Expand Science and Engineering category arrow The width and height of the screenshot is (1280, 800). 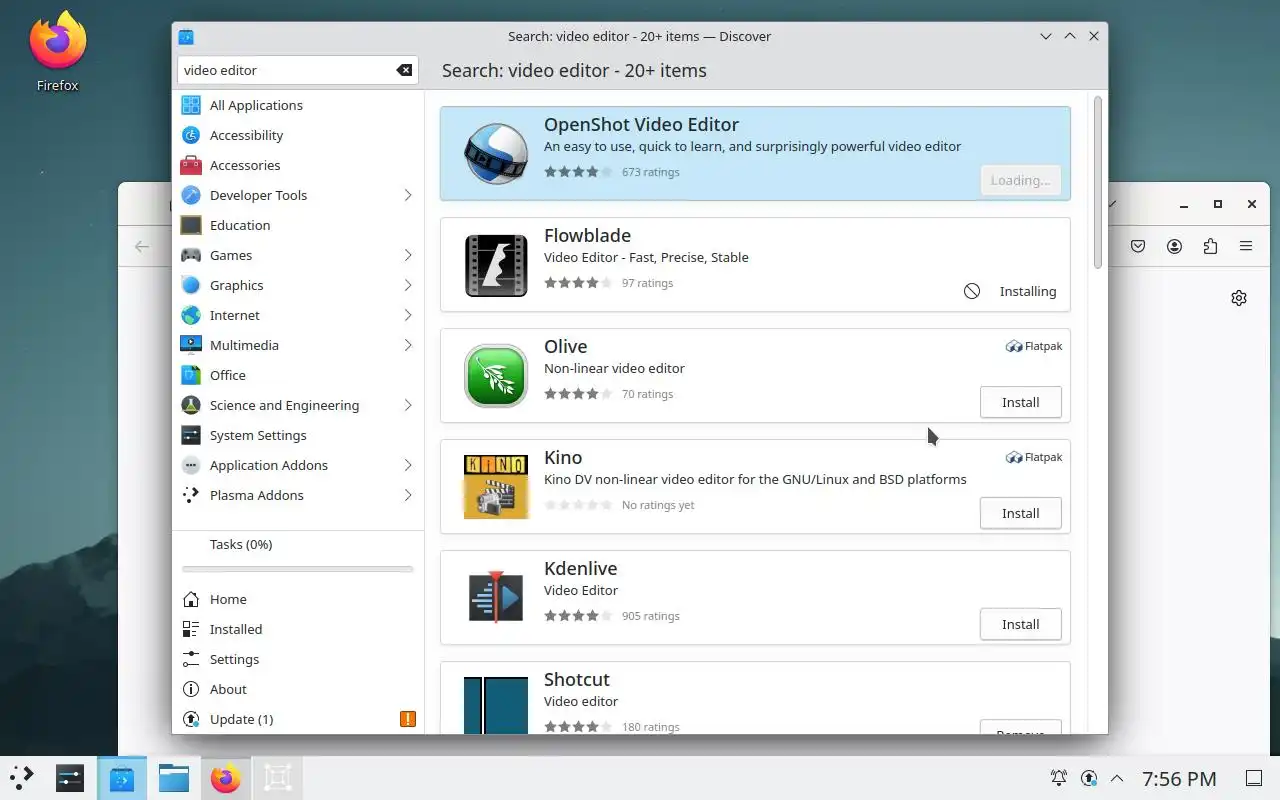408,405
